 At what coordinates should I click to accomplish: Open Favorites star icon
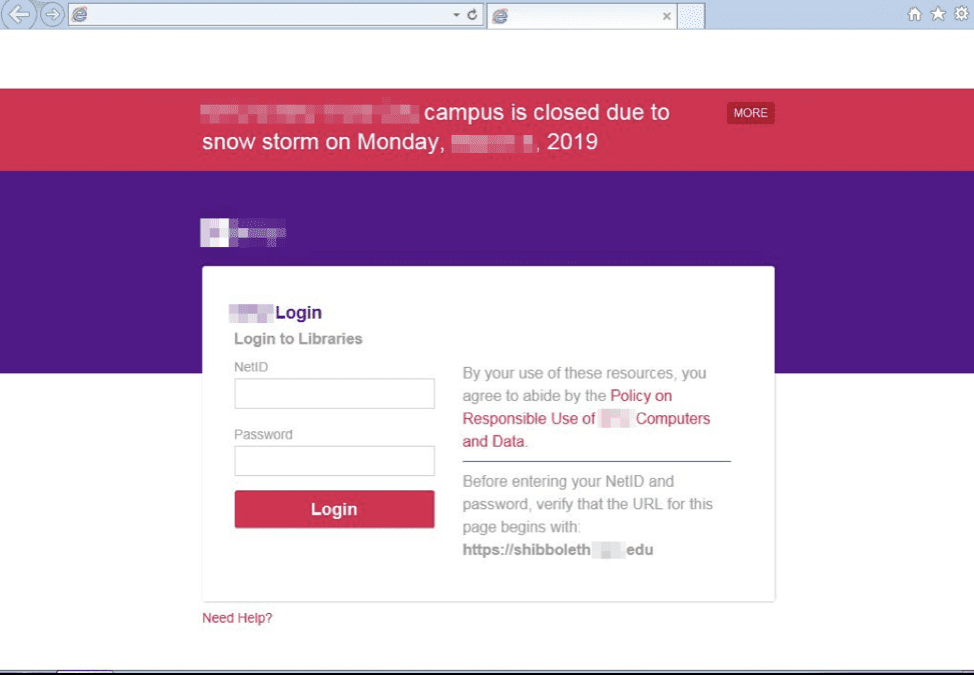(x=938, y=14)
